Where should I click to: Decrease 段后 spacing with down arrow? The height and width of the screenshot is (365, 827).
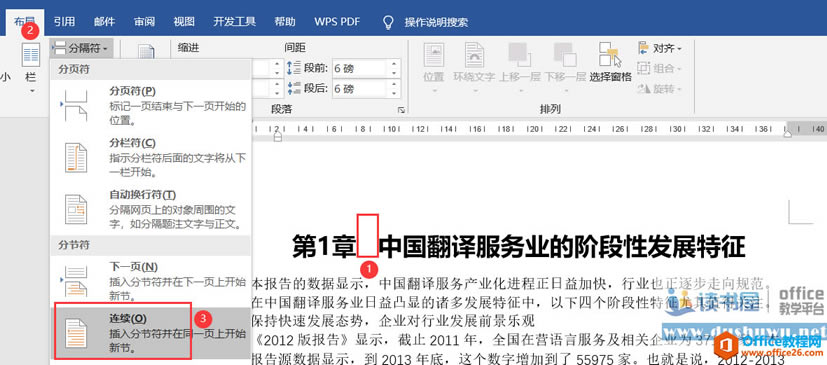click(x=394, y=93)
